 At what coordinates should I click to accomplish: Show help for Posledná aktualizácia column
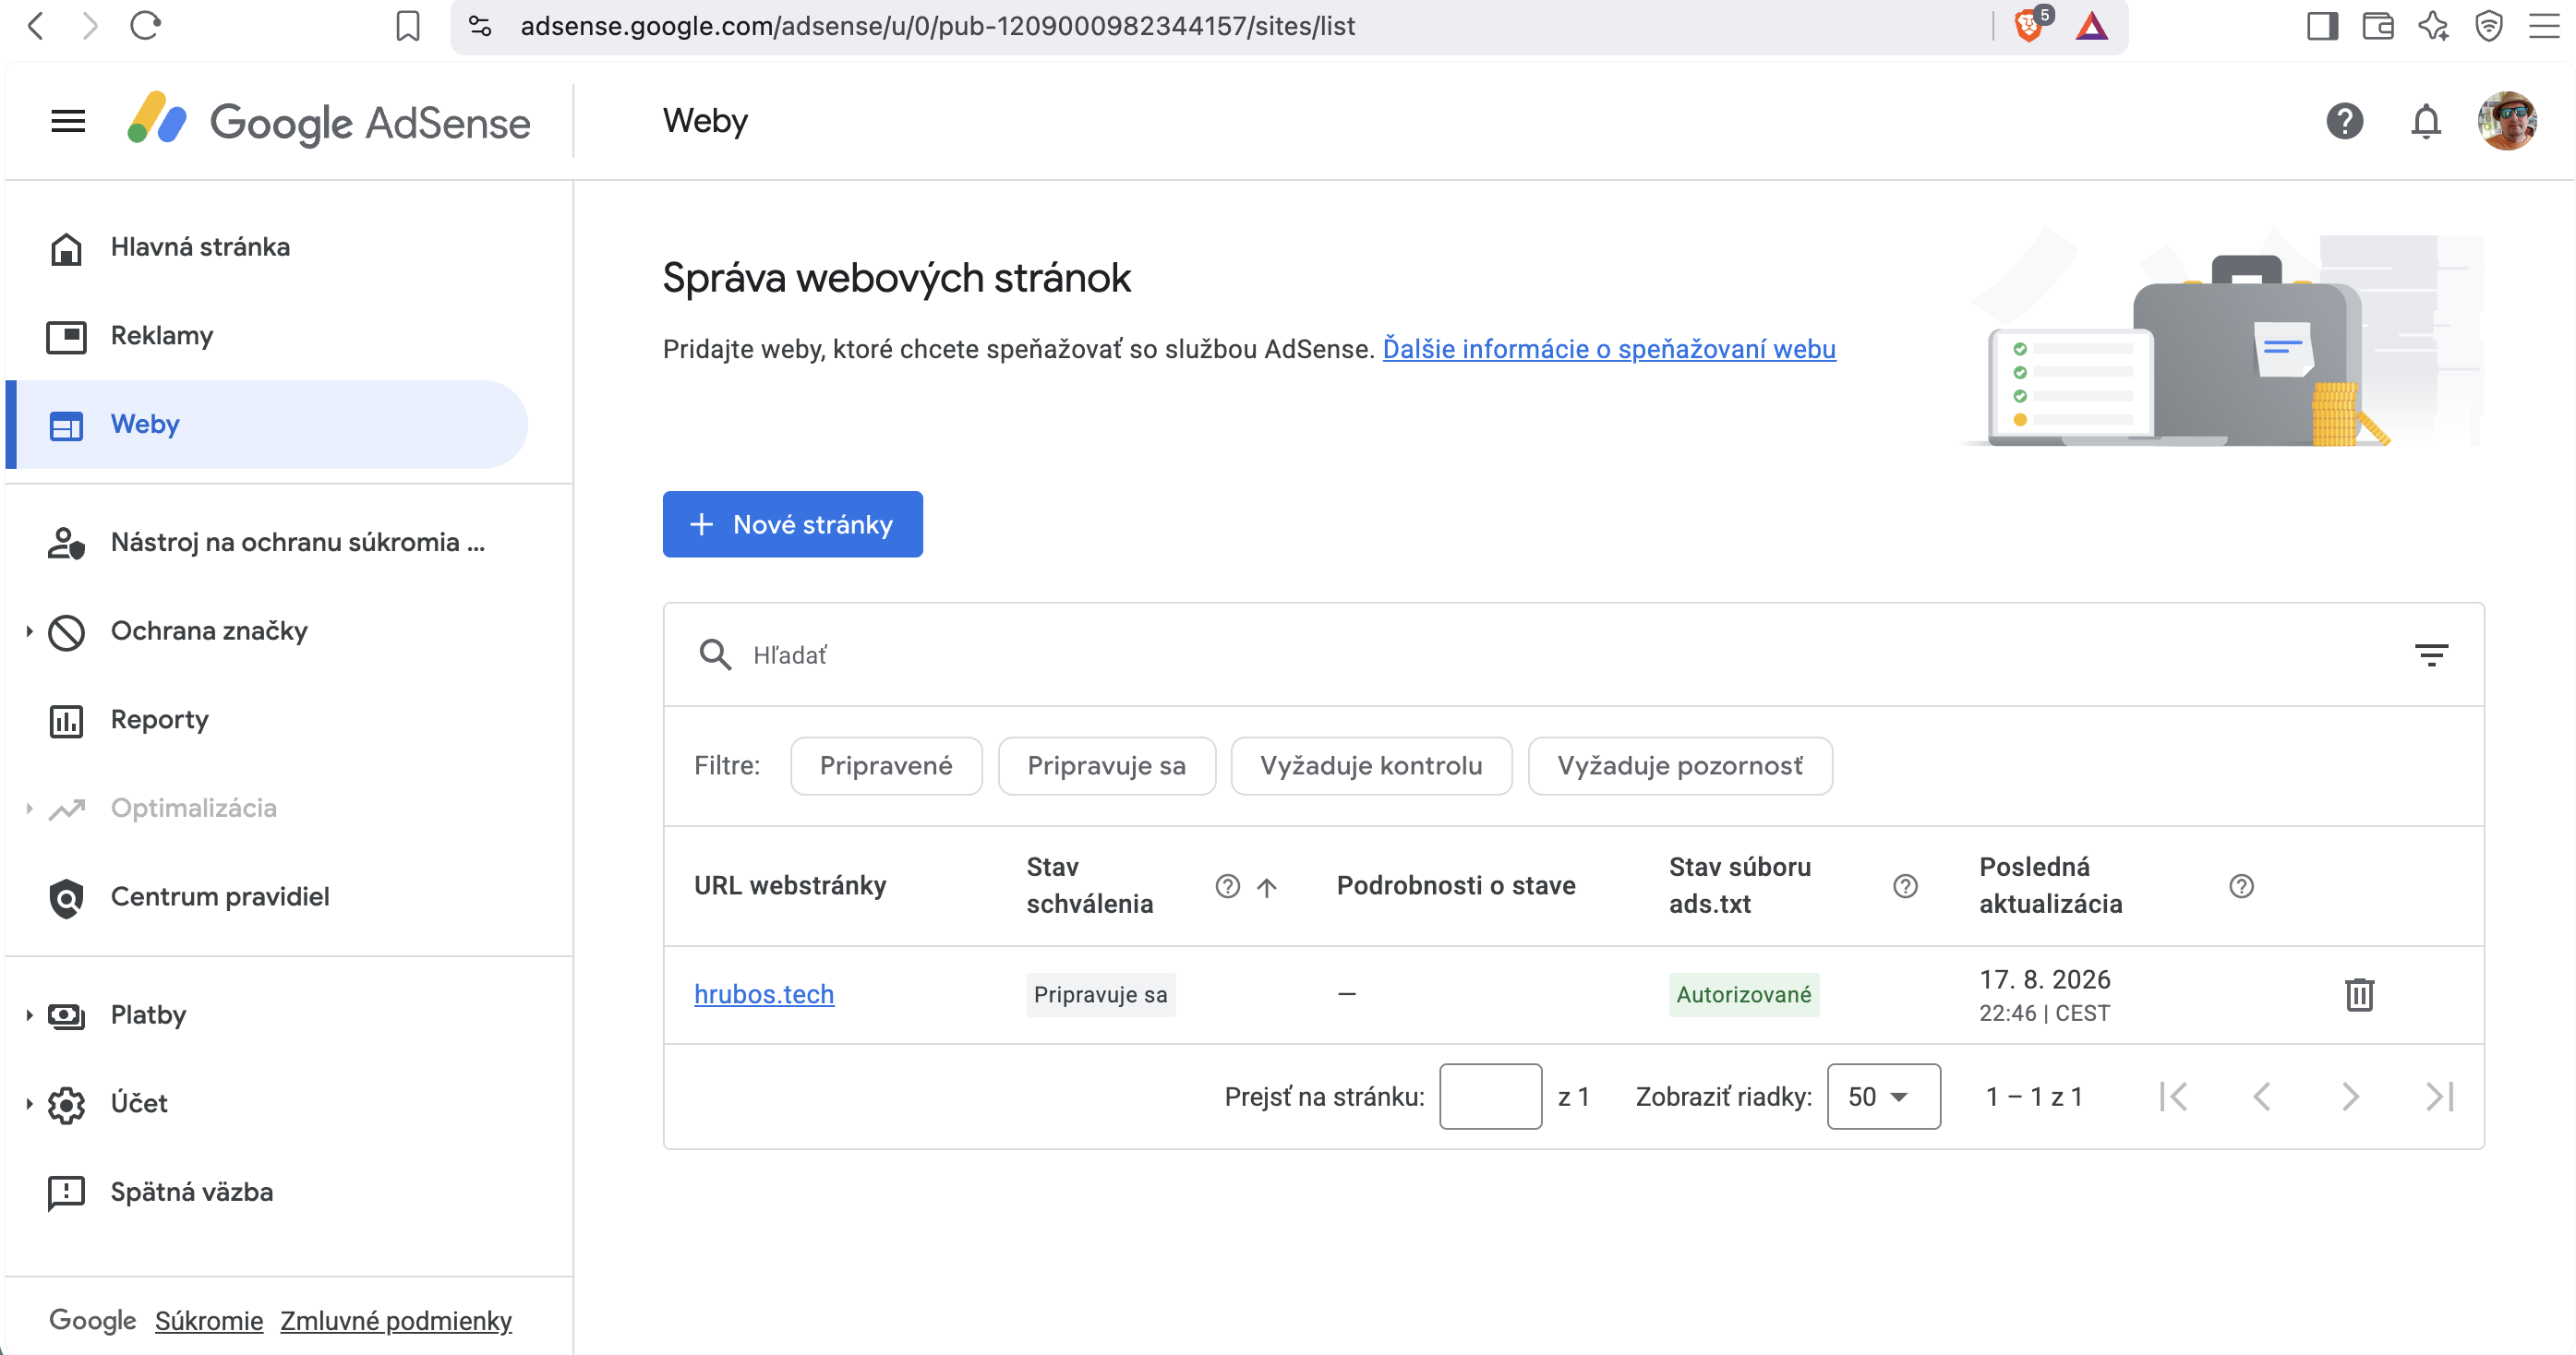[x=2241, y=886]
